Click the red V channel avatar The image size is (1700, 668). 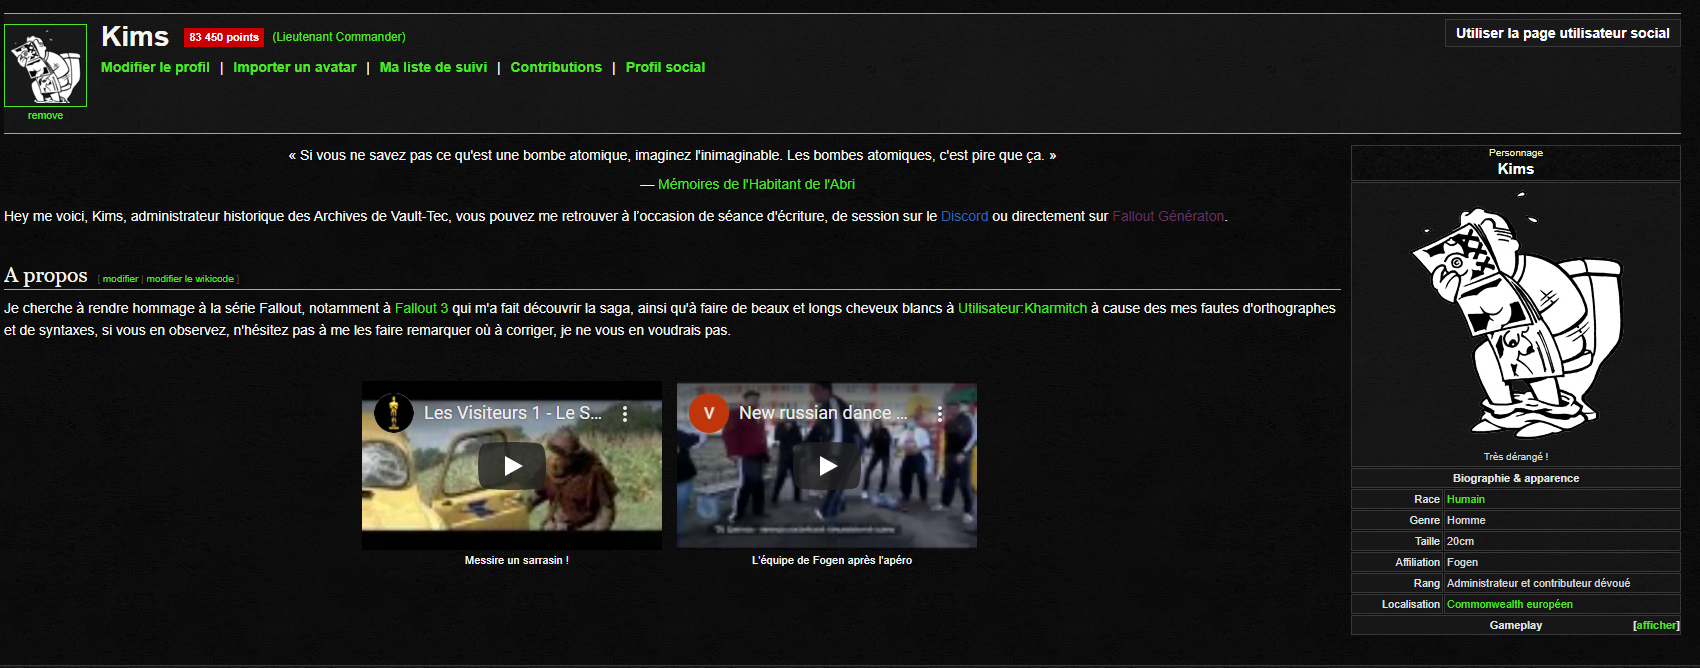point(708,413)
